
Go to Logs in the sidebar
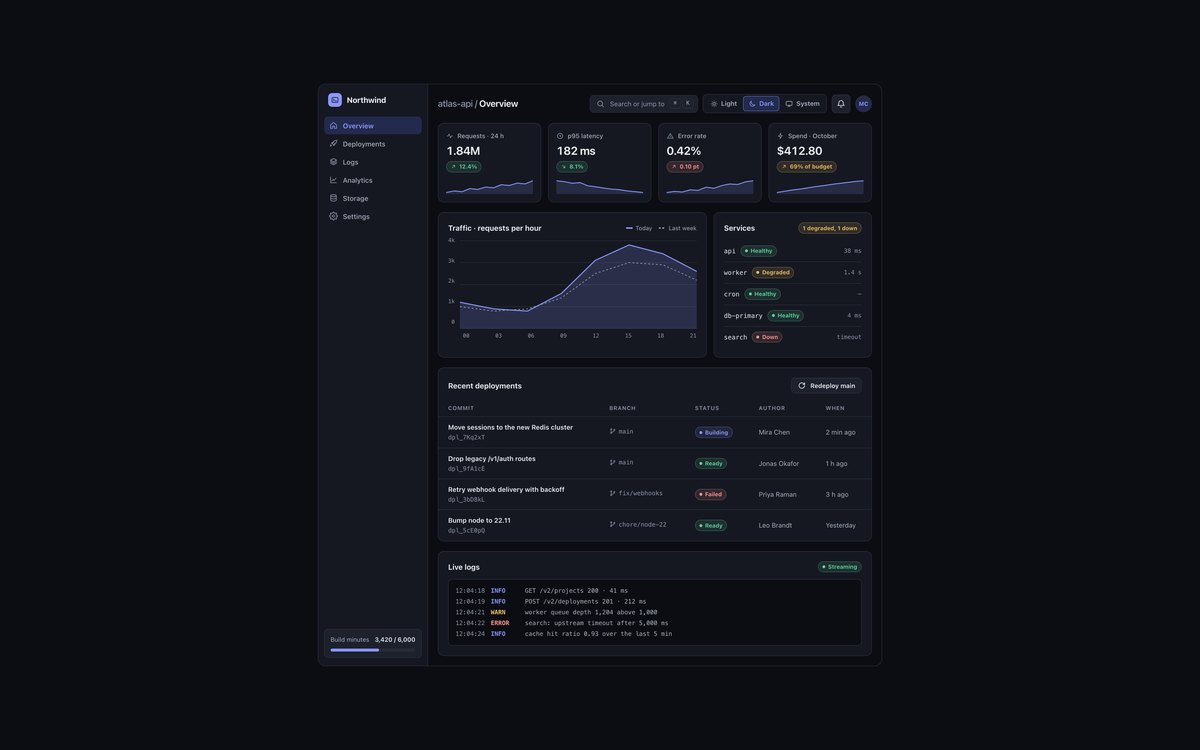coord(373,162)
